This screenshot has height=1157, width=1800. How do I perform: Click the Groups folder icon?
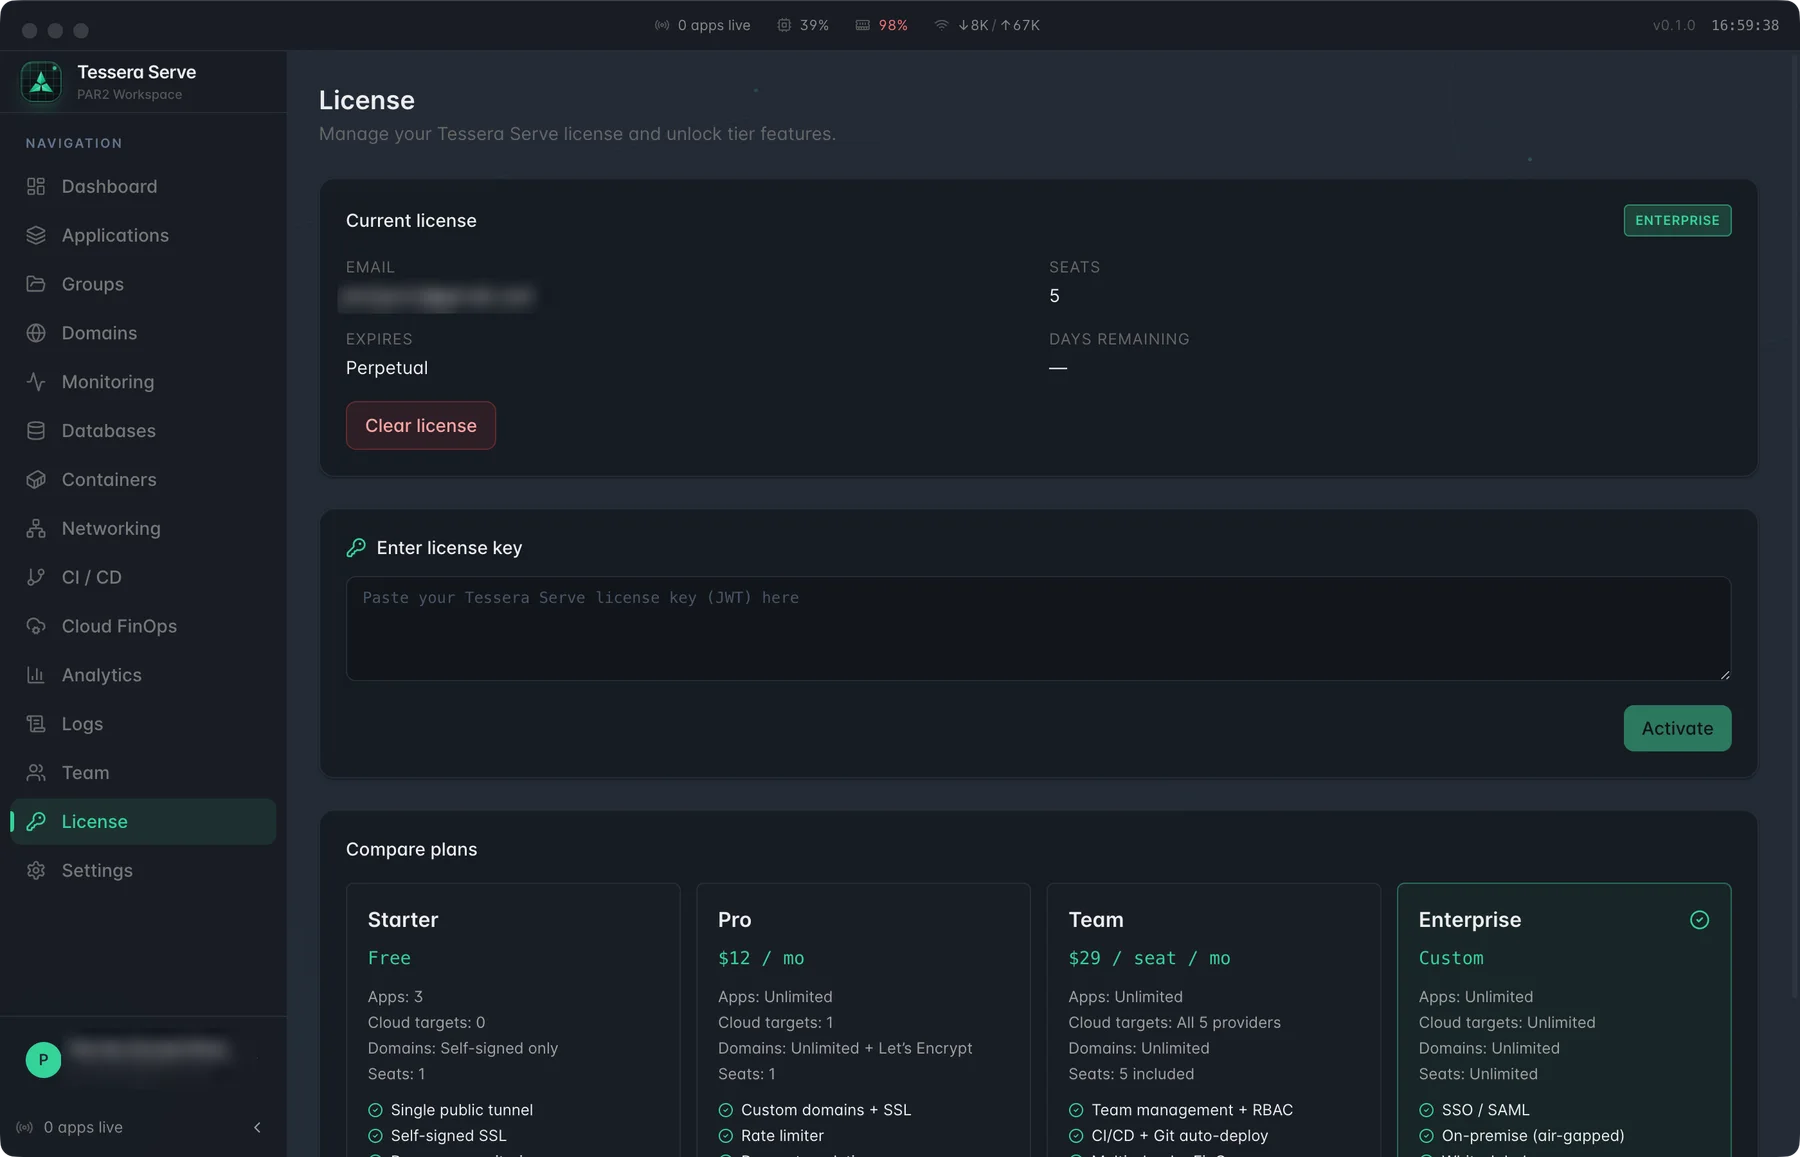36,284
